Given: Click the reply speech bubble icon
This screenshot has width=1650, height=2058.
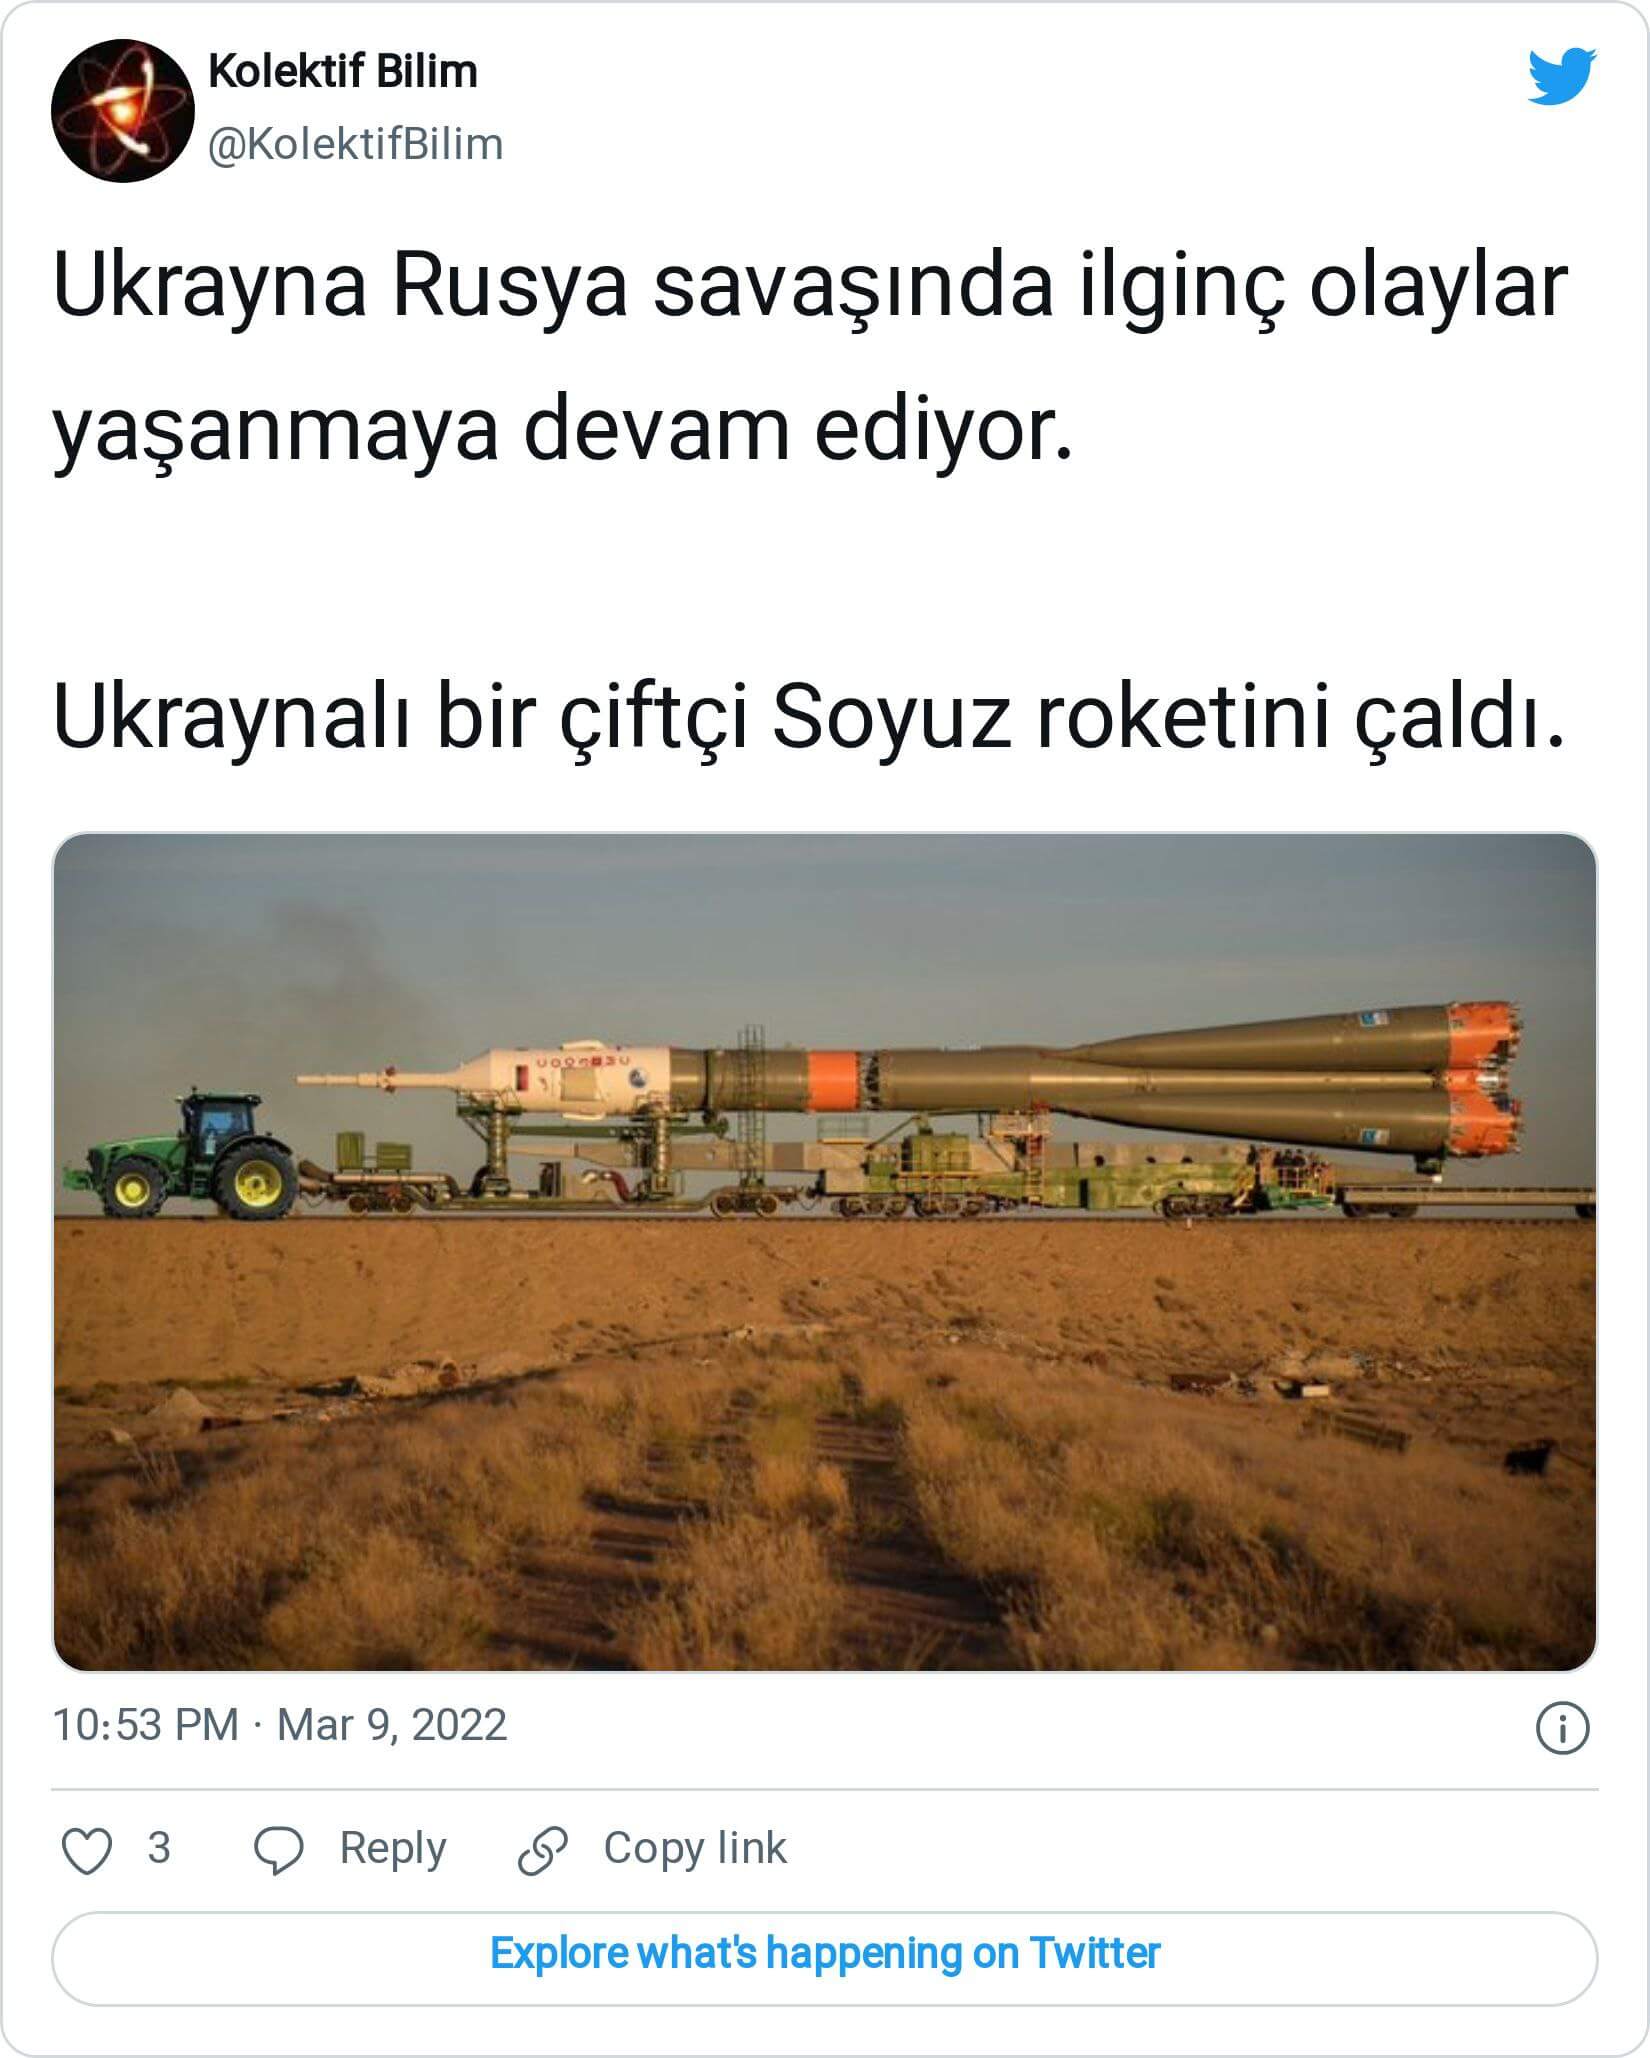Looking at the screenshot, I should pos(279,1850).
